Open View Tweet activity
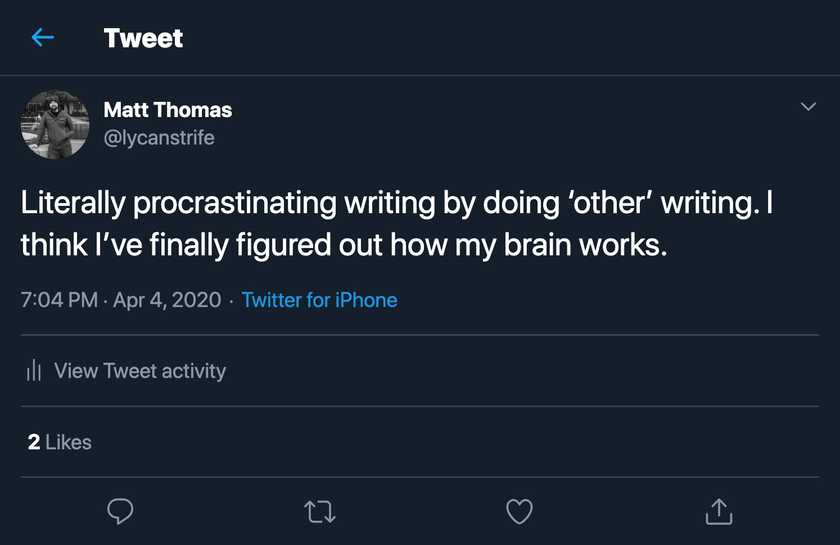Screen dimensions: 840x545 [140, 371]
